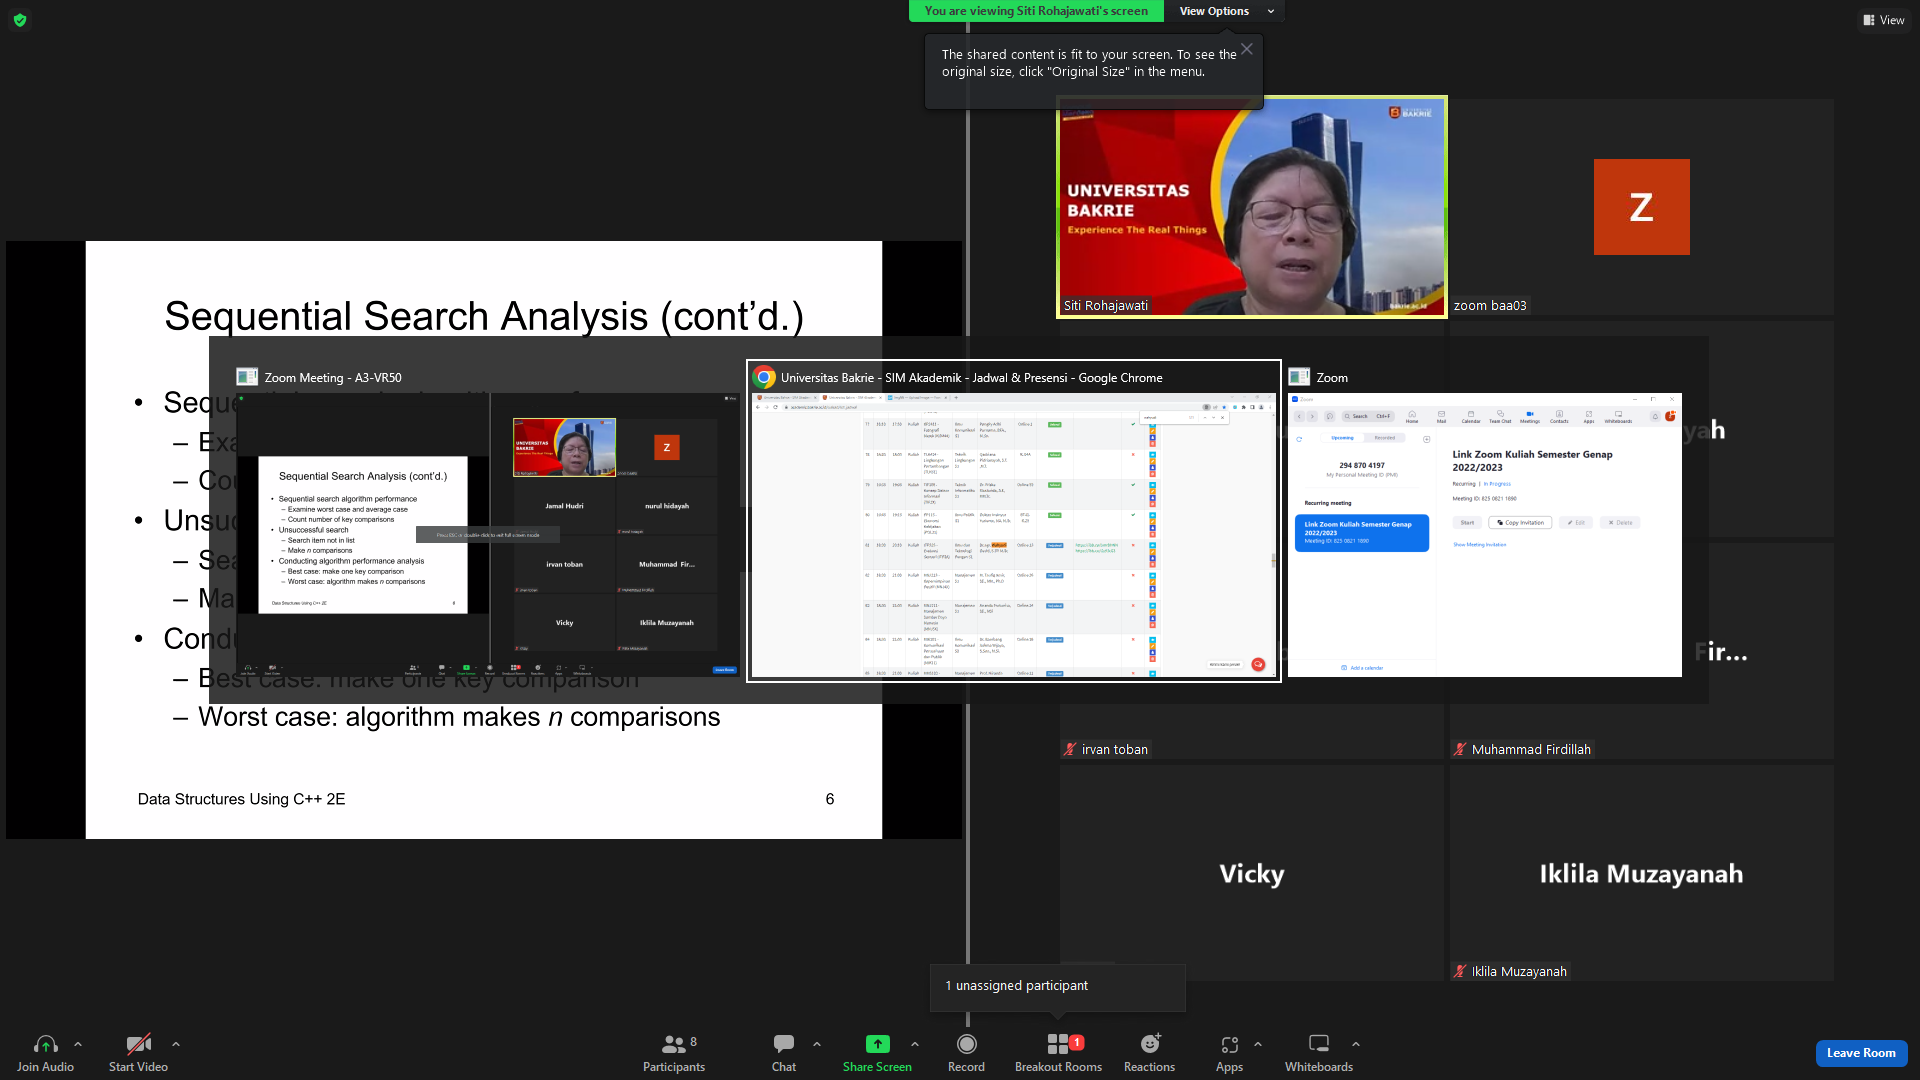Viewport: 1920px width, 1080px height.
Task: Open share options chevron beside Share Screen
Action: click(x=915, y=1044)
